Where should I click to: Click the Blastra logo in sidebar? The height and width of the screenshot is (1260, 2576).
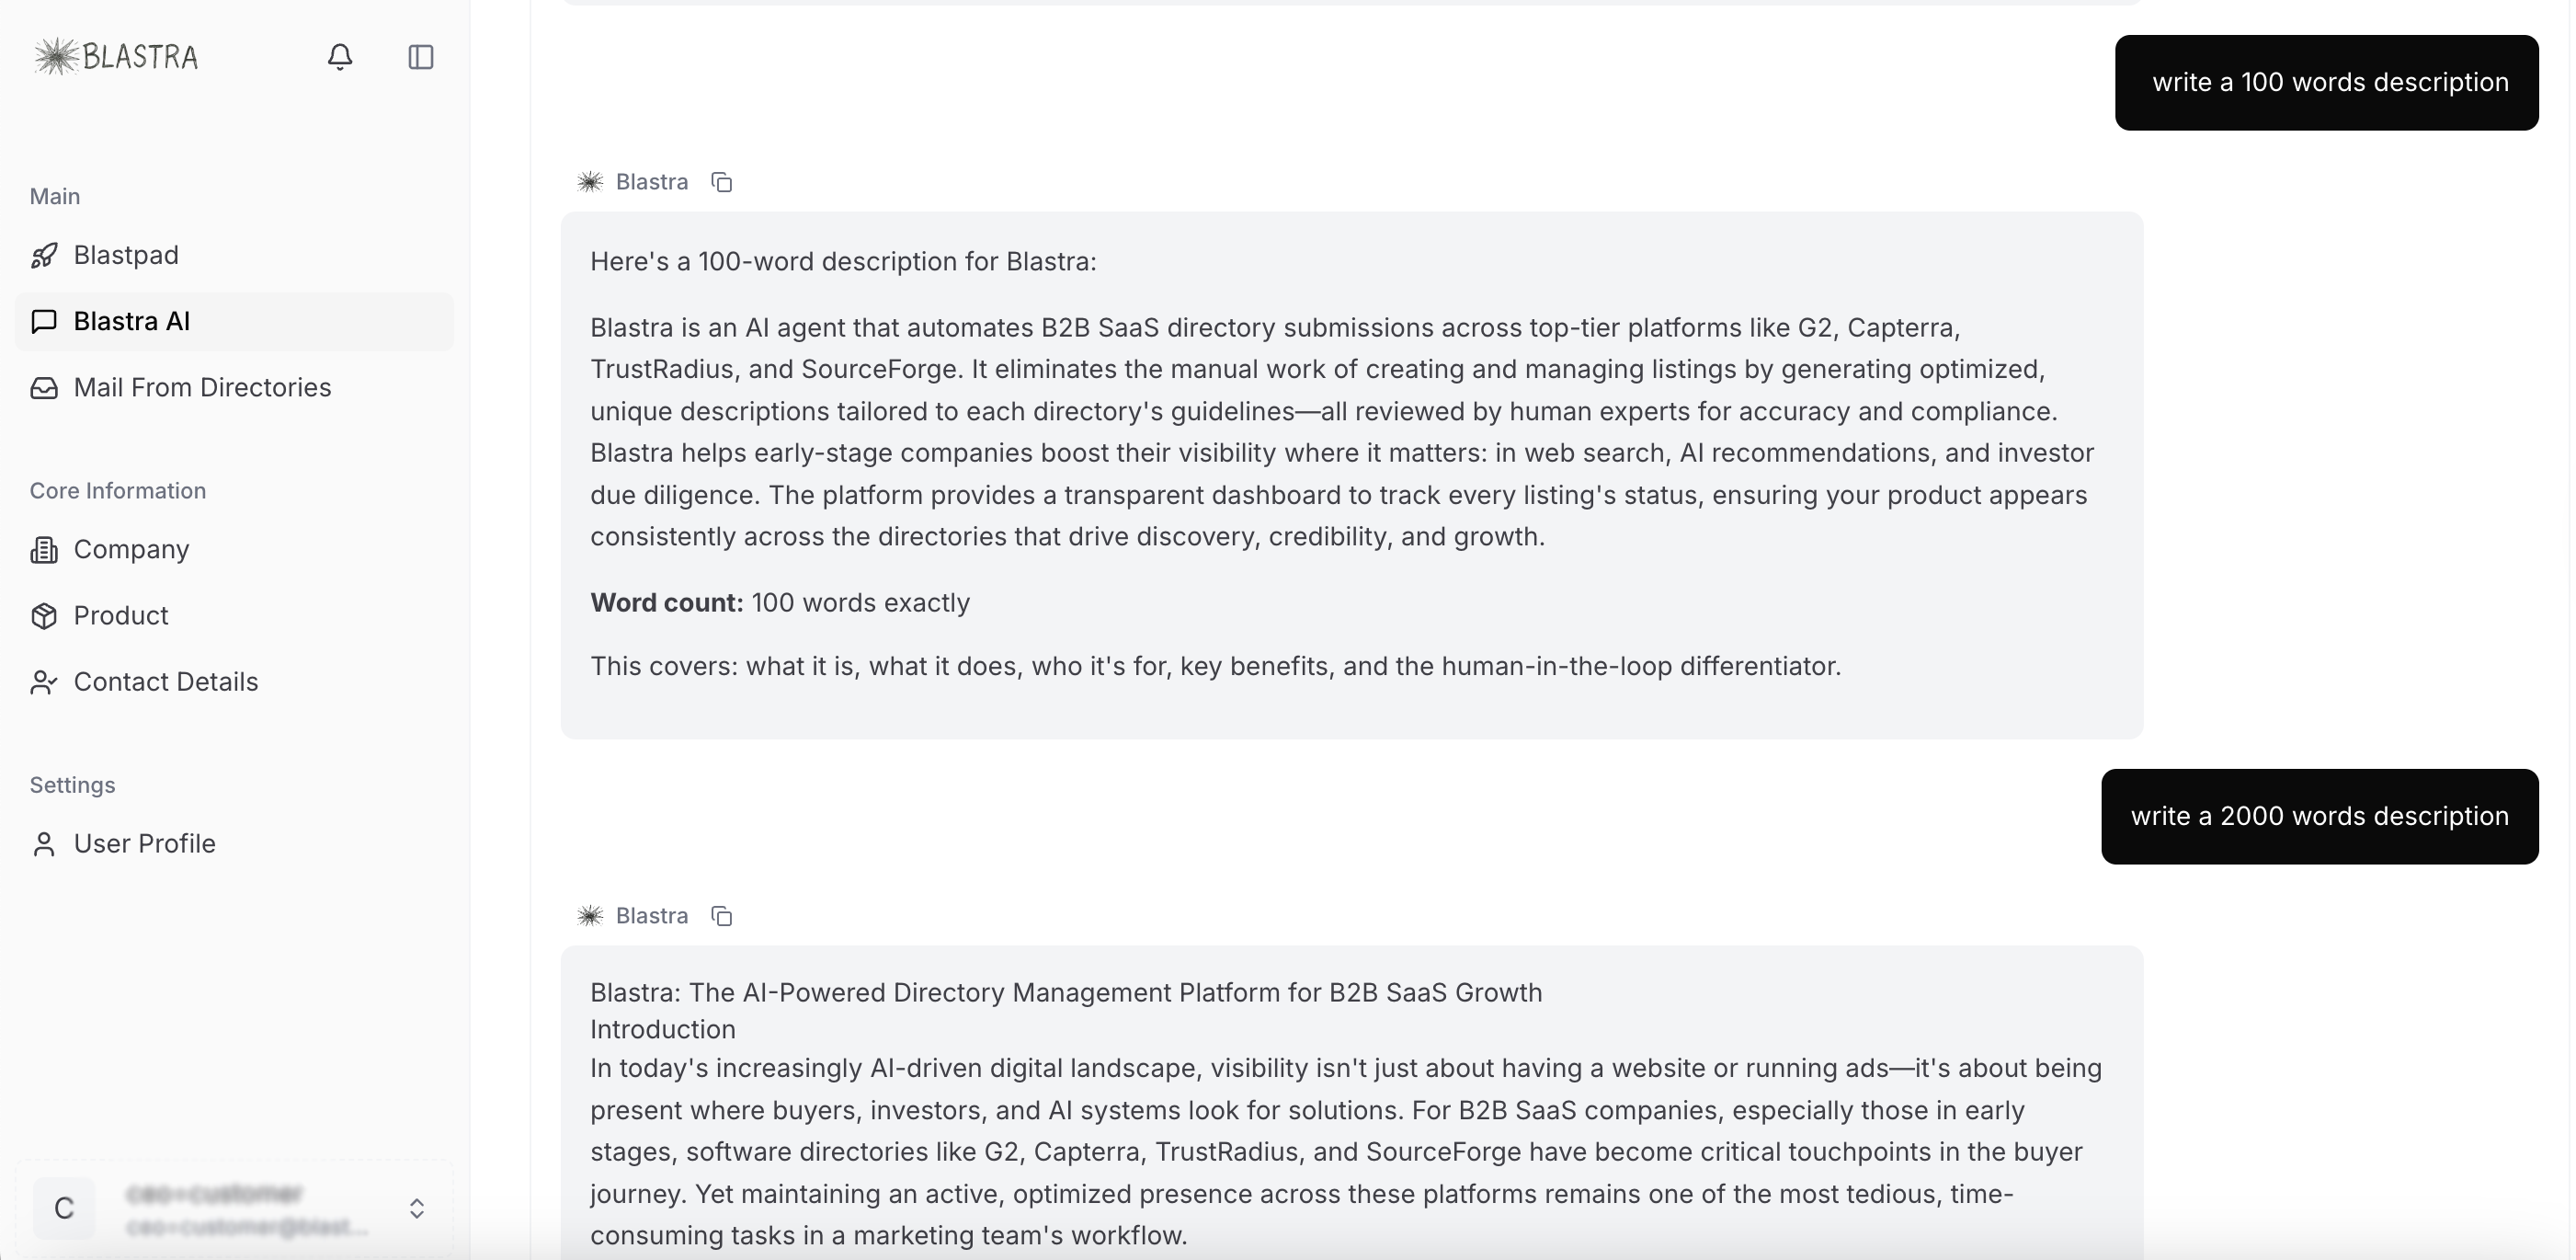(116, 57)
